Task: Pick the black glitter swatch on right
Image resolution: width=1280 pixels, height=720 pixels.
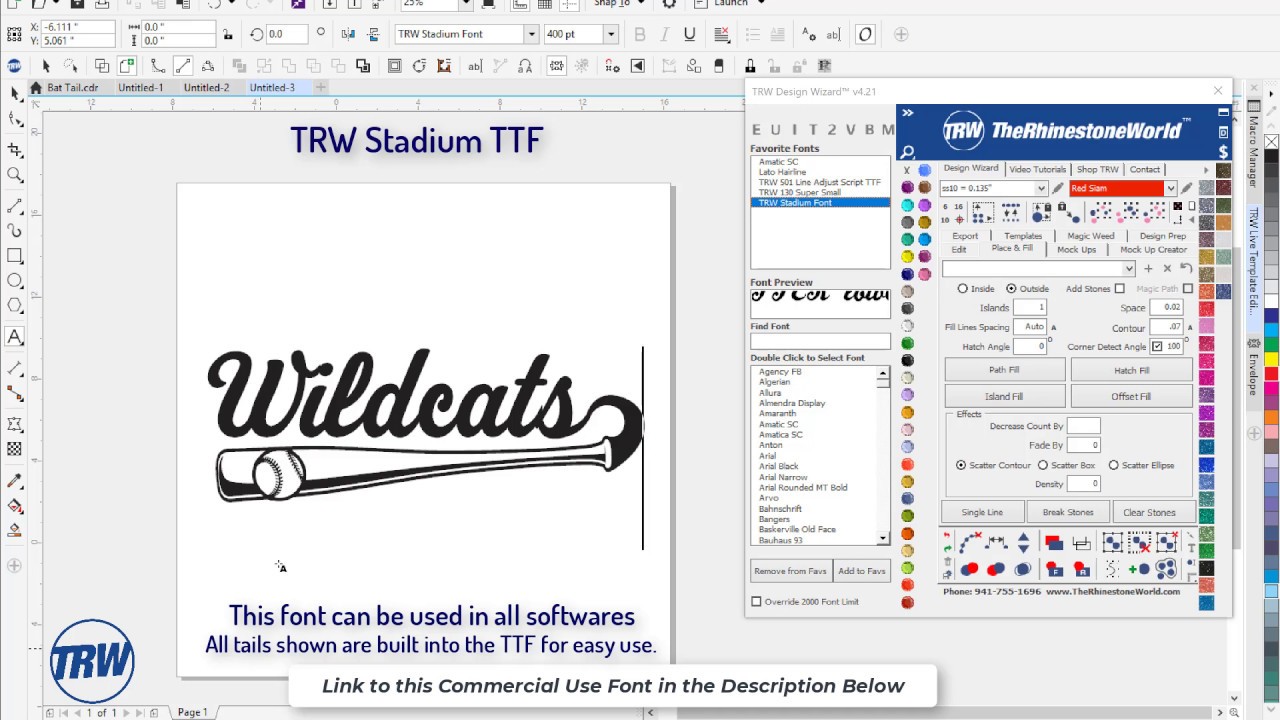Action: point(1207,568)
